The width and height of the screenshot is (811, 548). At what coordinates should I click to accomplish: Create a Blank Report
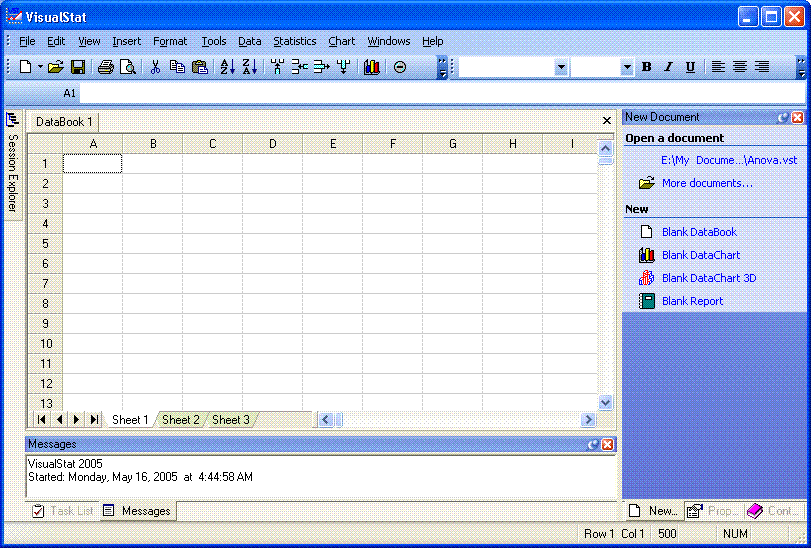(693, 301)
